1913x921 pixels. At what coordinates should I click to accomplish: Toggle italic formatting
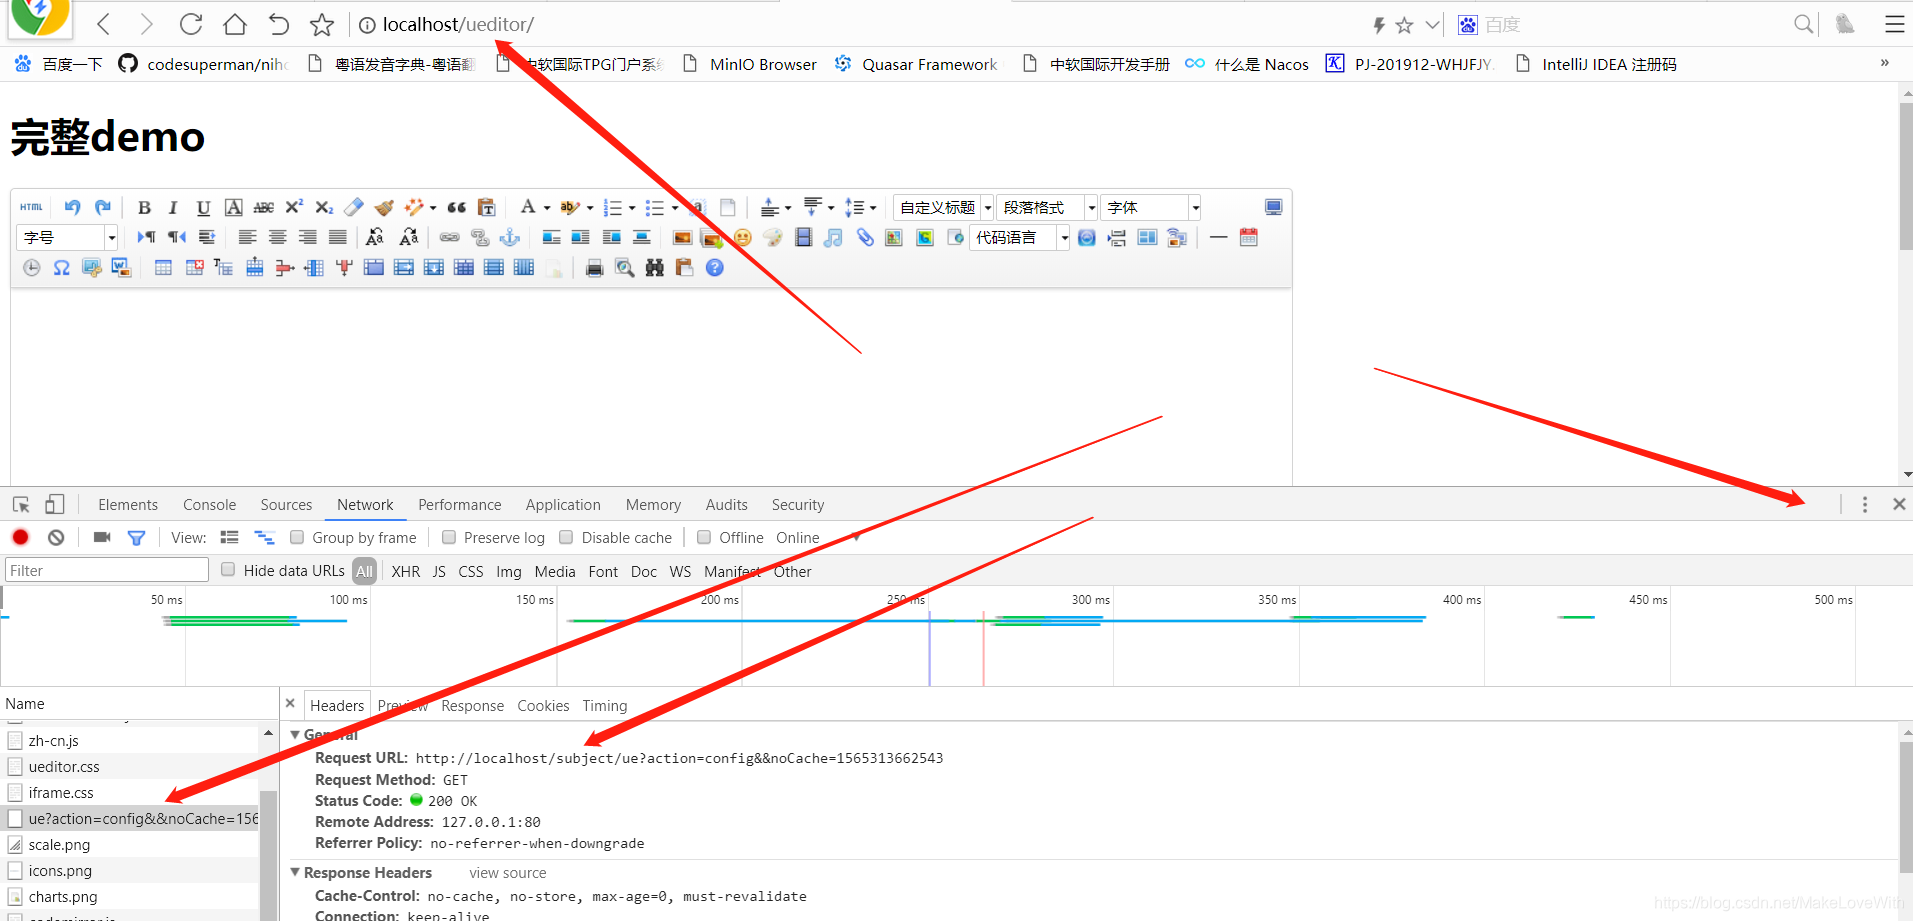[x=173, y=207]
